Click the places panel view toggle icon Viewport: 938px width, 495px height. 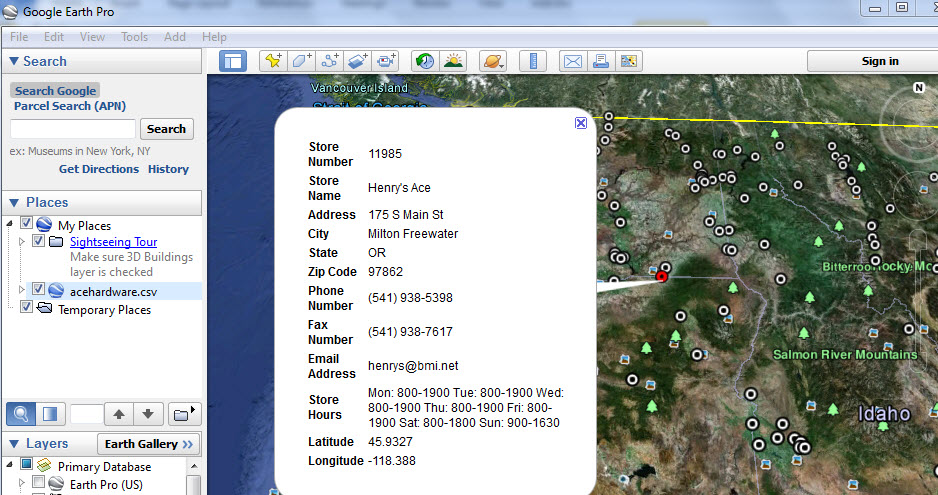pos(50,414)
